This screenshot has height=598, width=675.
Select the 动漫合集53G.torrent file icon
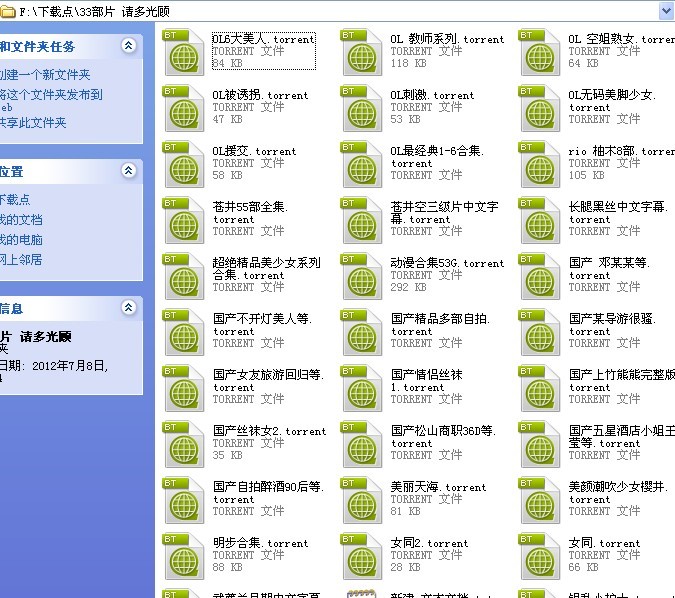click(x=362, y=276)
